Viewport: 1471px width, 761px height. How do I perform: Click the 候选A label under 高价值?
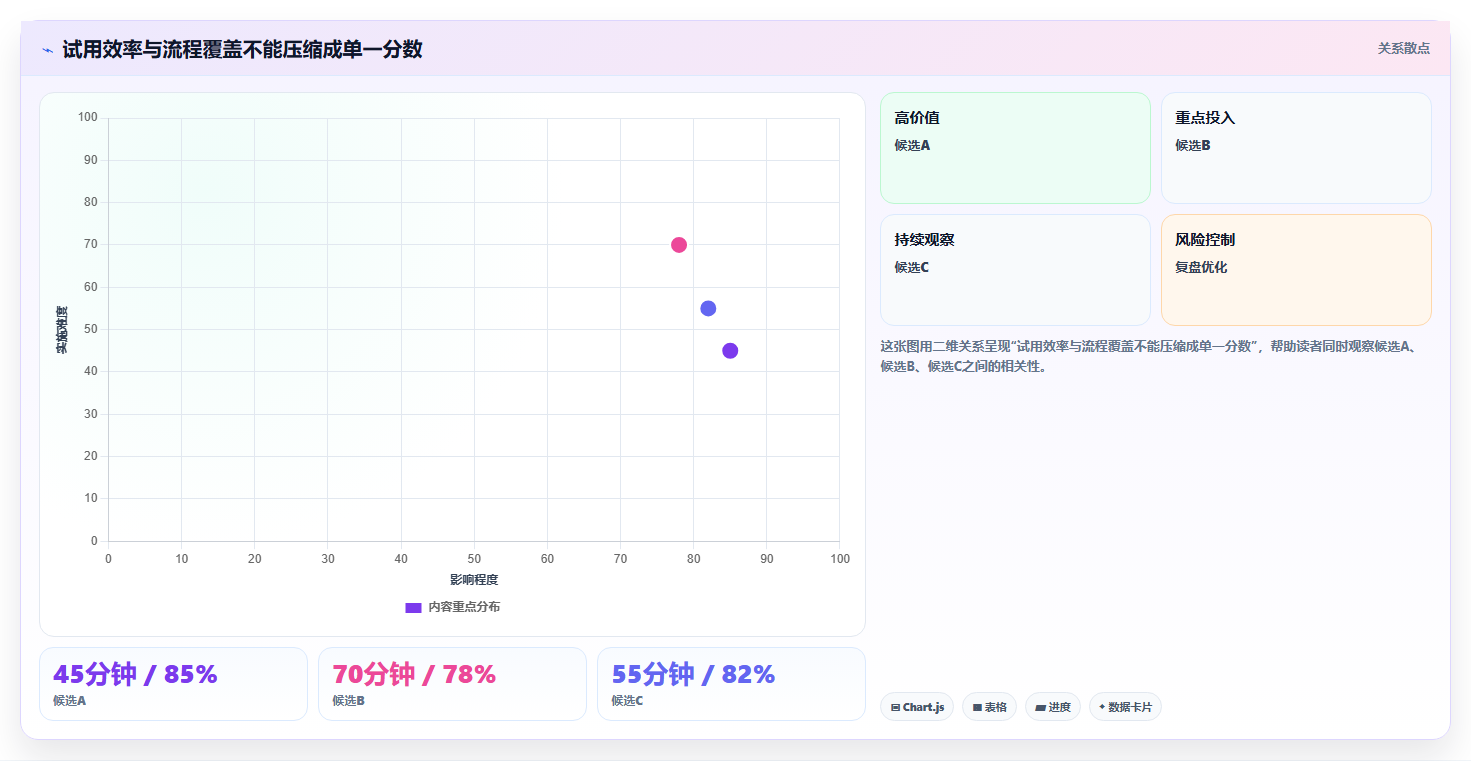[x=912, y=146]
